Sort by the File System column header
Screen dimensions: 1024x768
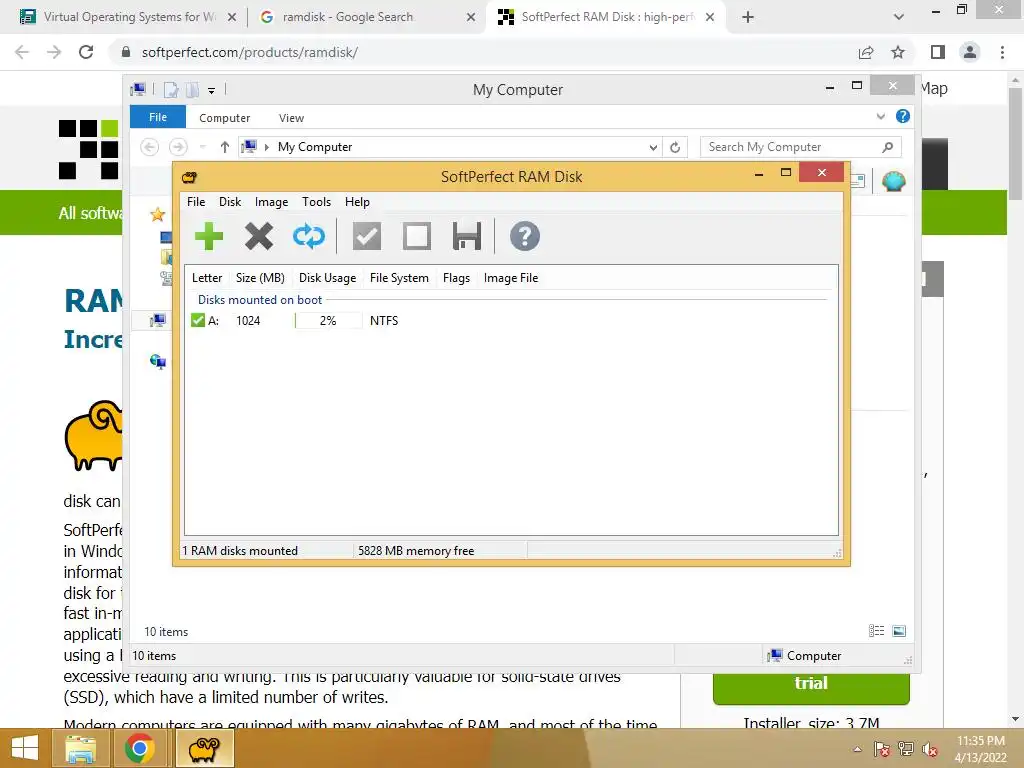[399, 278]
